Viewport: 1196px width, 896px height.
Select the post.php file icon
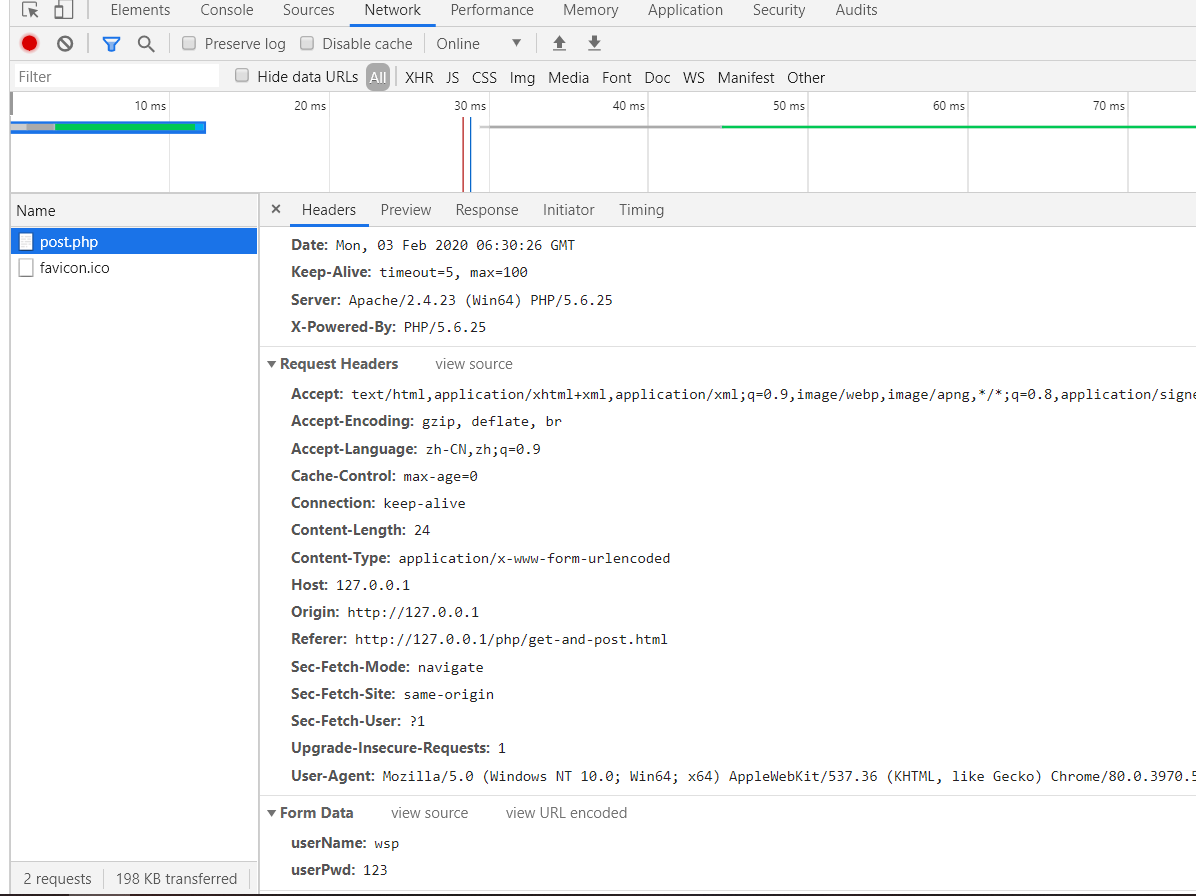click(x=26, y=242)
